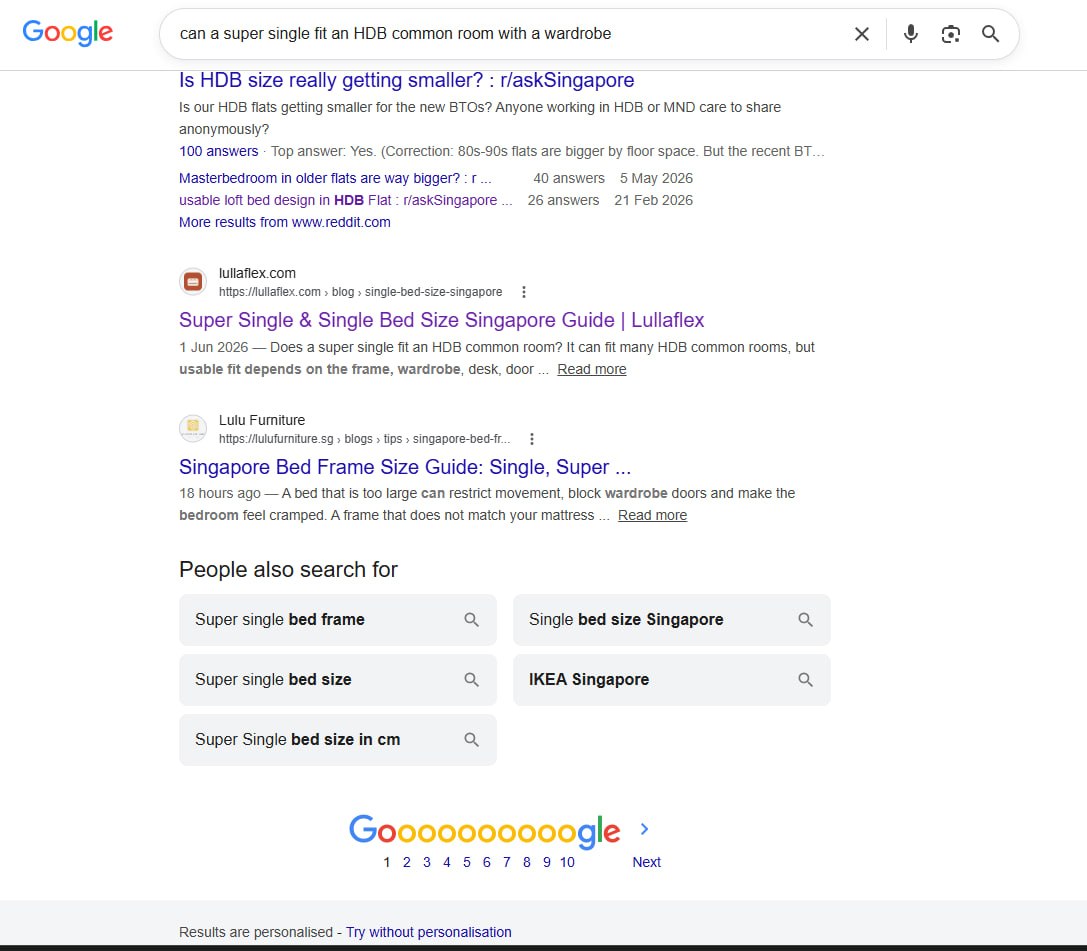Select 'Super Single bed size in cm' suggestion
This screenshot has width=1087, height=951.
coord(338,740)
